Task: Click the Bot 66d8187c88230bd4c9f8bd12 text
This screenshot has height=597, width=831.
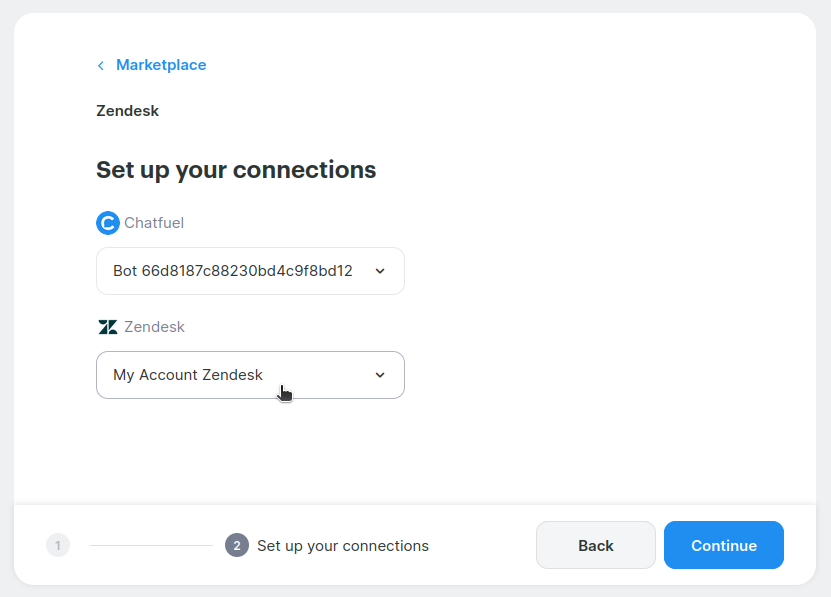Action: [x=233, y=271]
